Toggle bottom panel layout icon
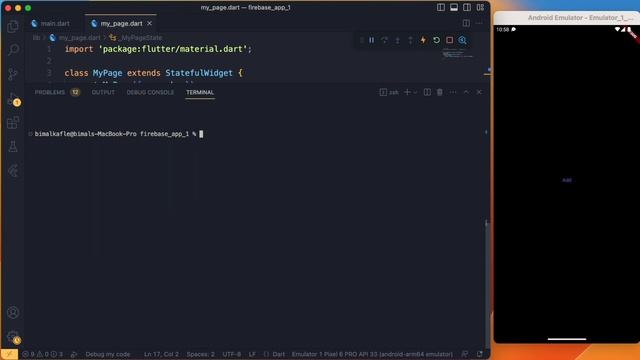 click(x=454, y=7)
